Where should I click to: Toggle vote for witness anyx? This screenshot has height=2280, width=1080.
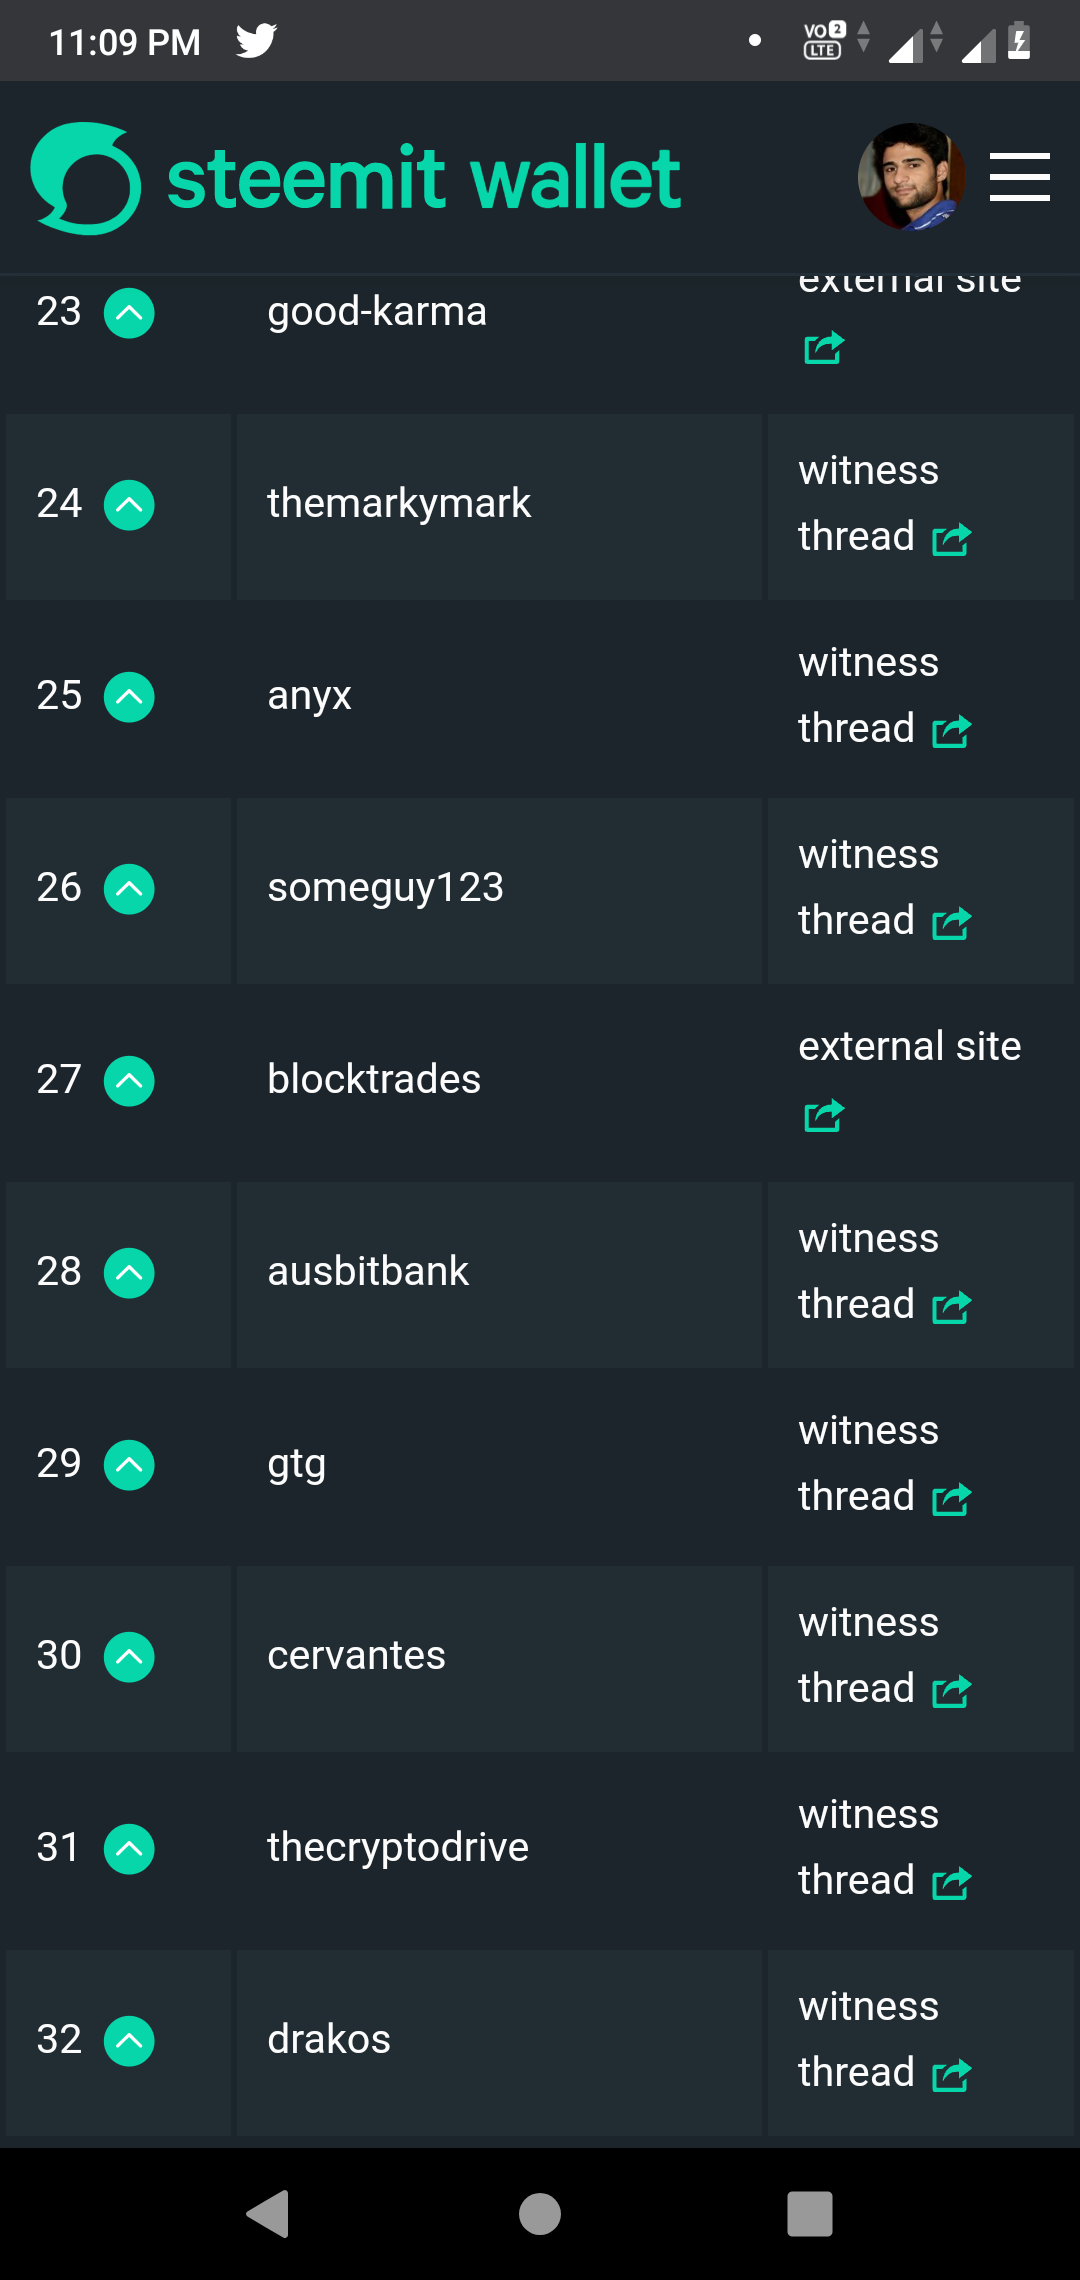(x=129, y=697)
